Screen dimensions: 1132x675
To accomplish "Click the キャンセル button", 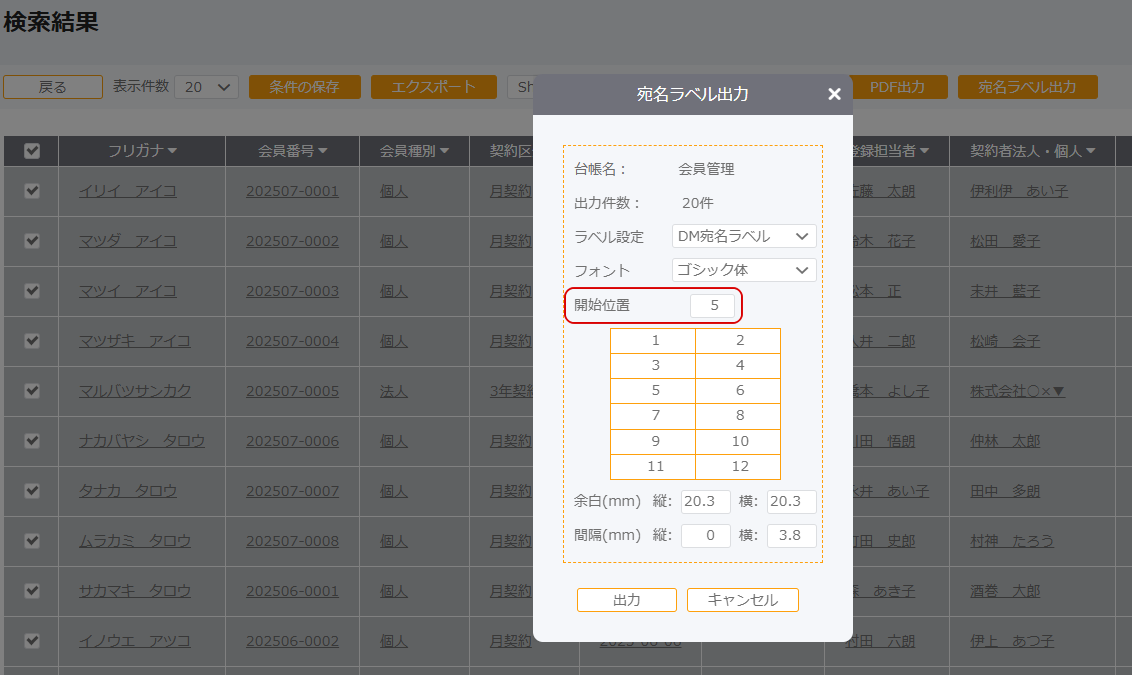I will 742,600.
